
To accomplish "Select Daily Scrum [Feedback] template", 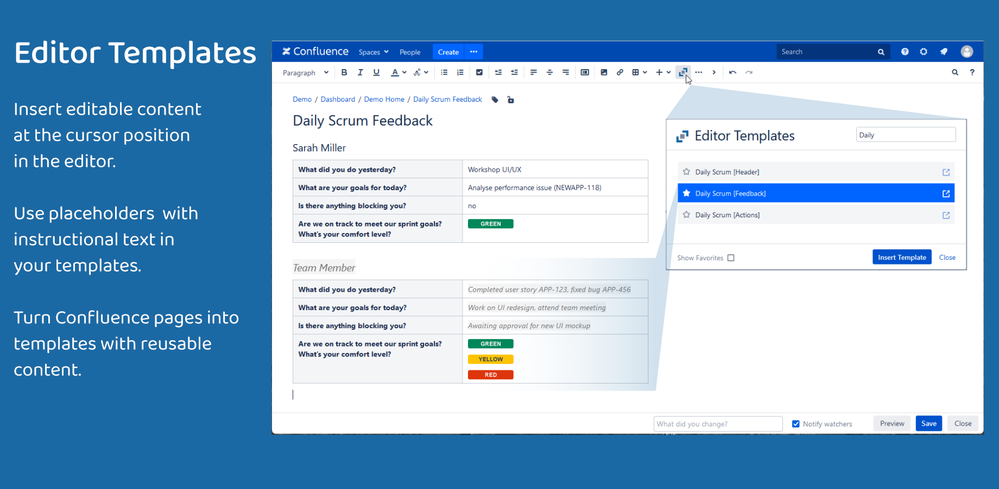I will [x=816, y=193].
